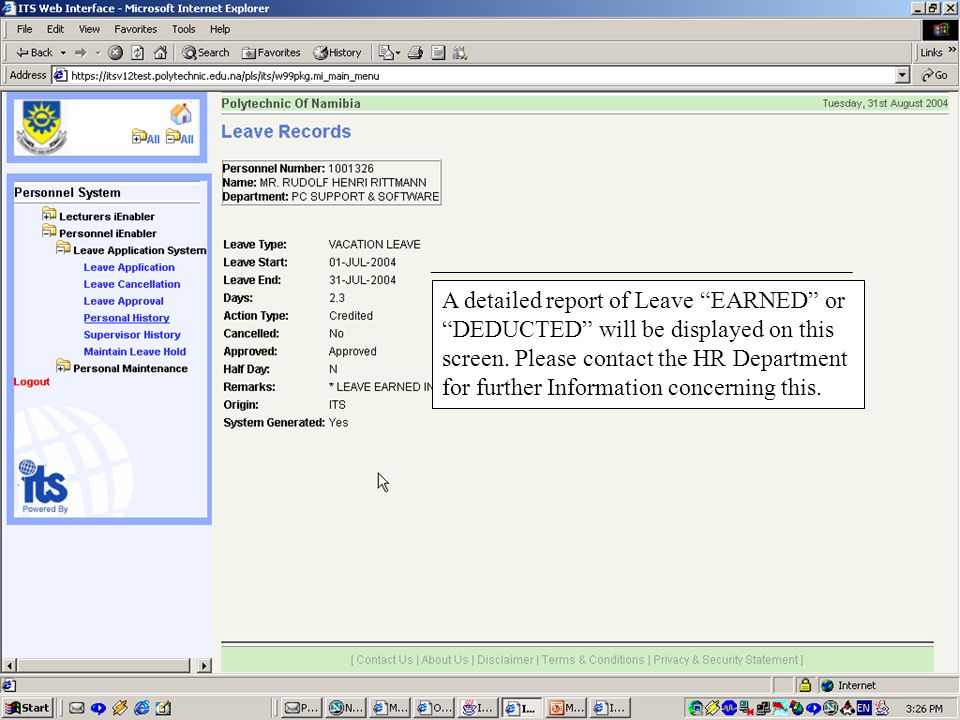
Task: Click the Forward arrow button
Action: point(80,53)
